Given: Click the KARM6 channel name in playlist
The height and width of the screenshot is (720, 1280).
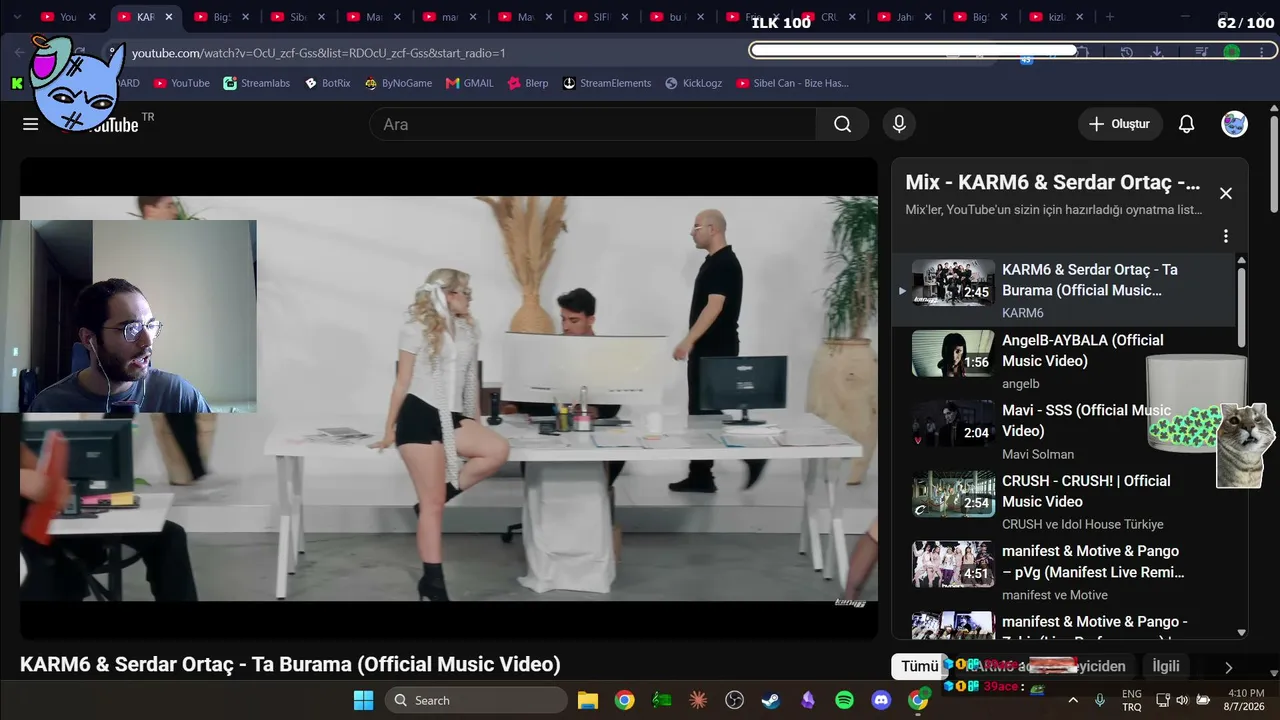Looking at the screenshot, I should click(x=1023, y=313).
